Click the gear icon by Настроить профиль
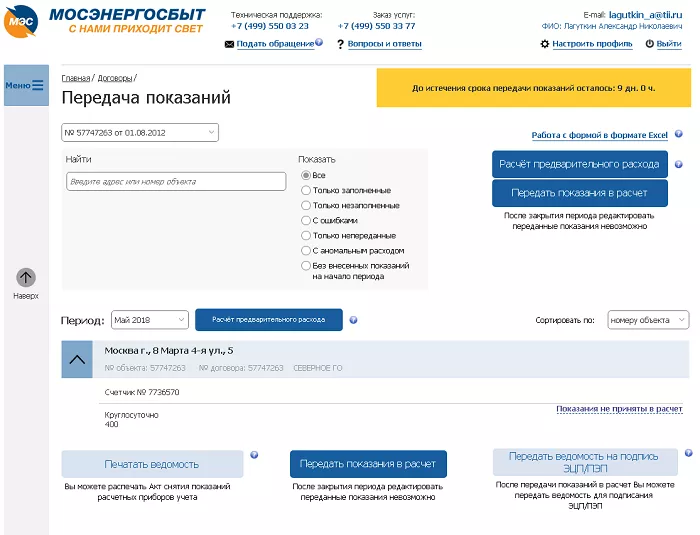This screenshot has width=700, height=535. pyautogui.click(x=545, y=44)
